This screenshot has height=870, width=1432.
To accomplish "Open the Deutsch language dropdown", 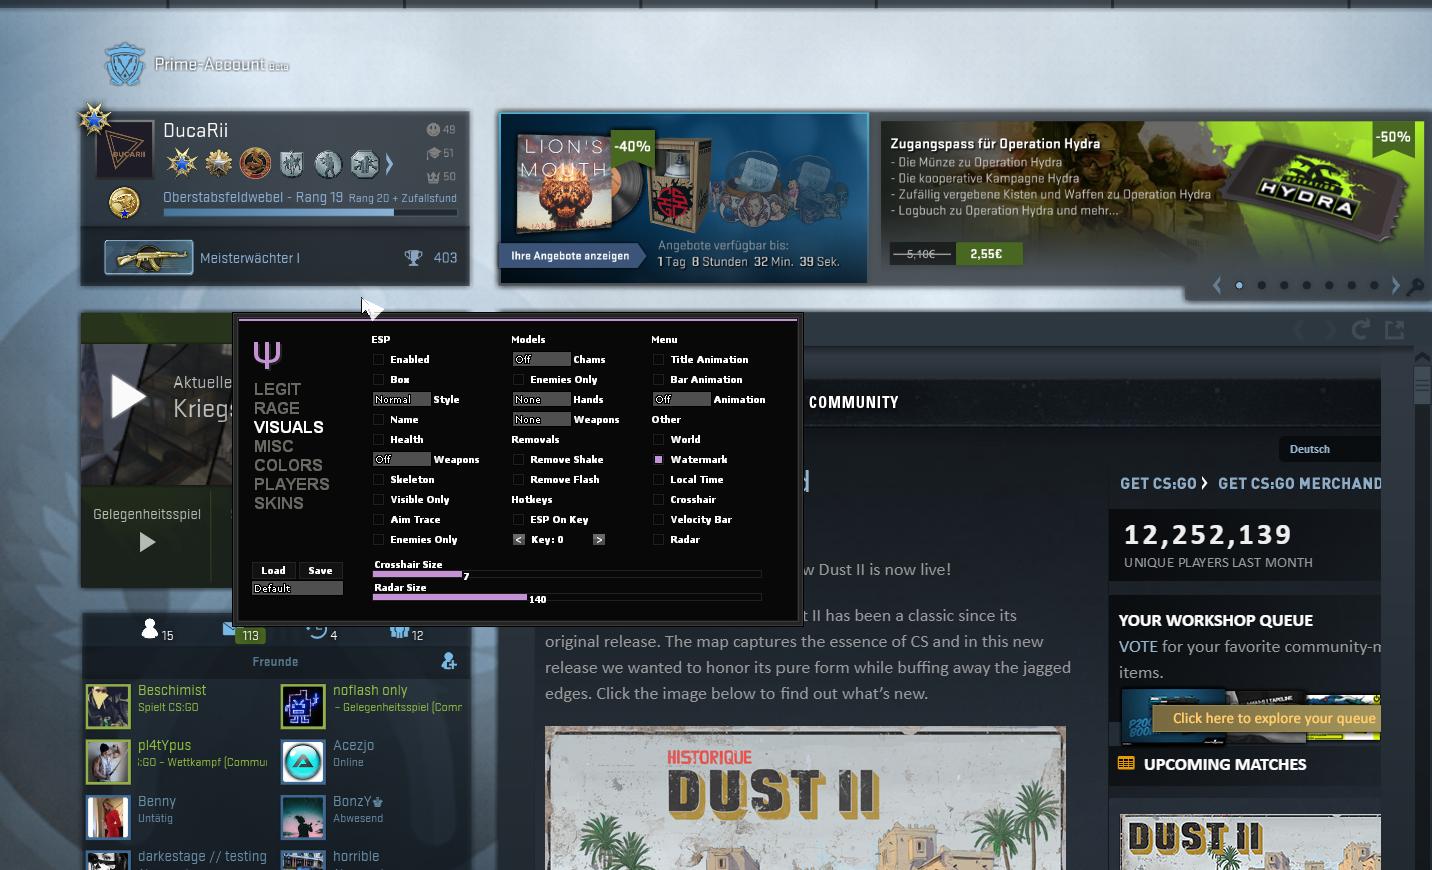I will point(1329,449).
